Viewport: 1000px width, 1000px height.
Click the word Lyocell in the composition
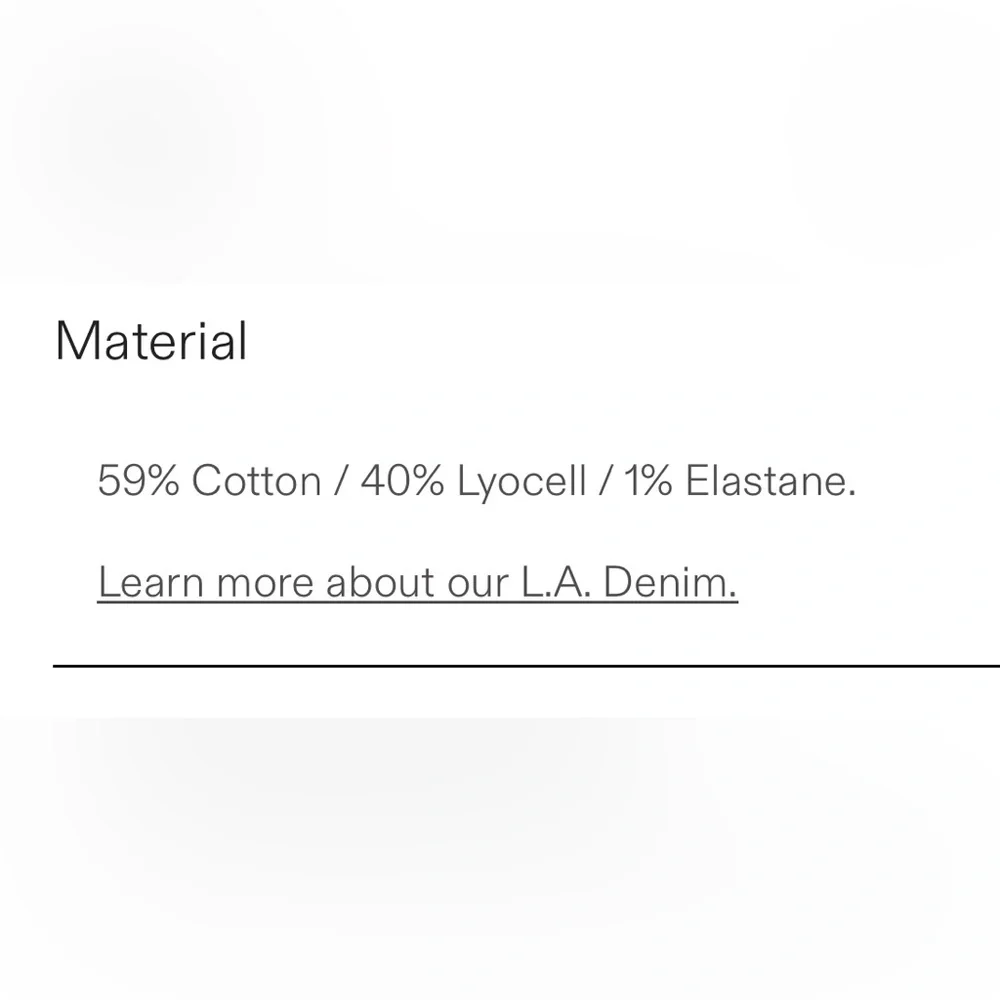click(x=521, y=482)
